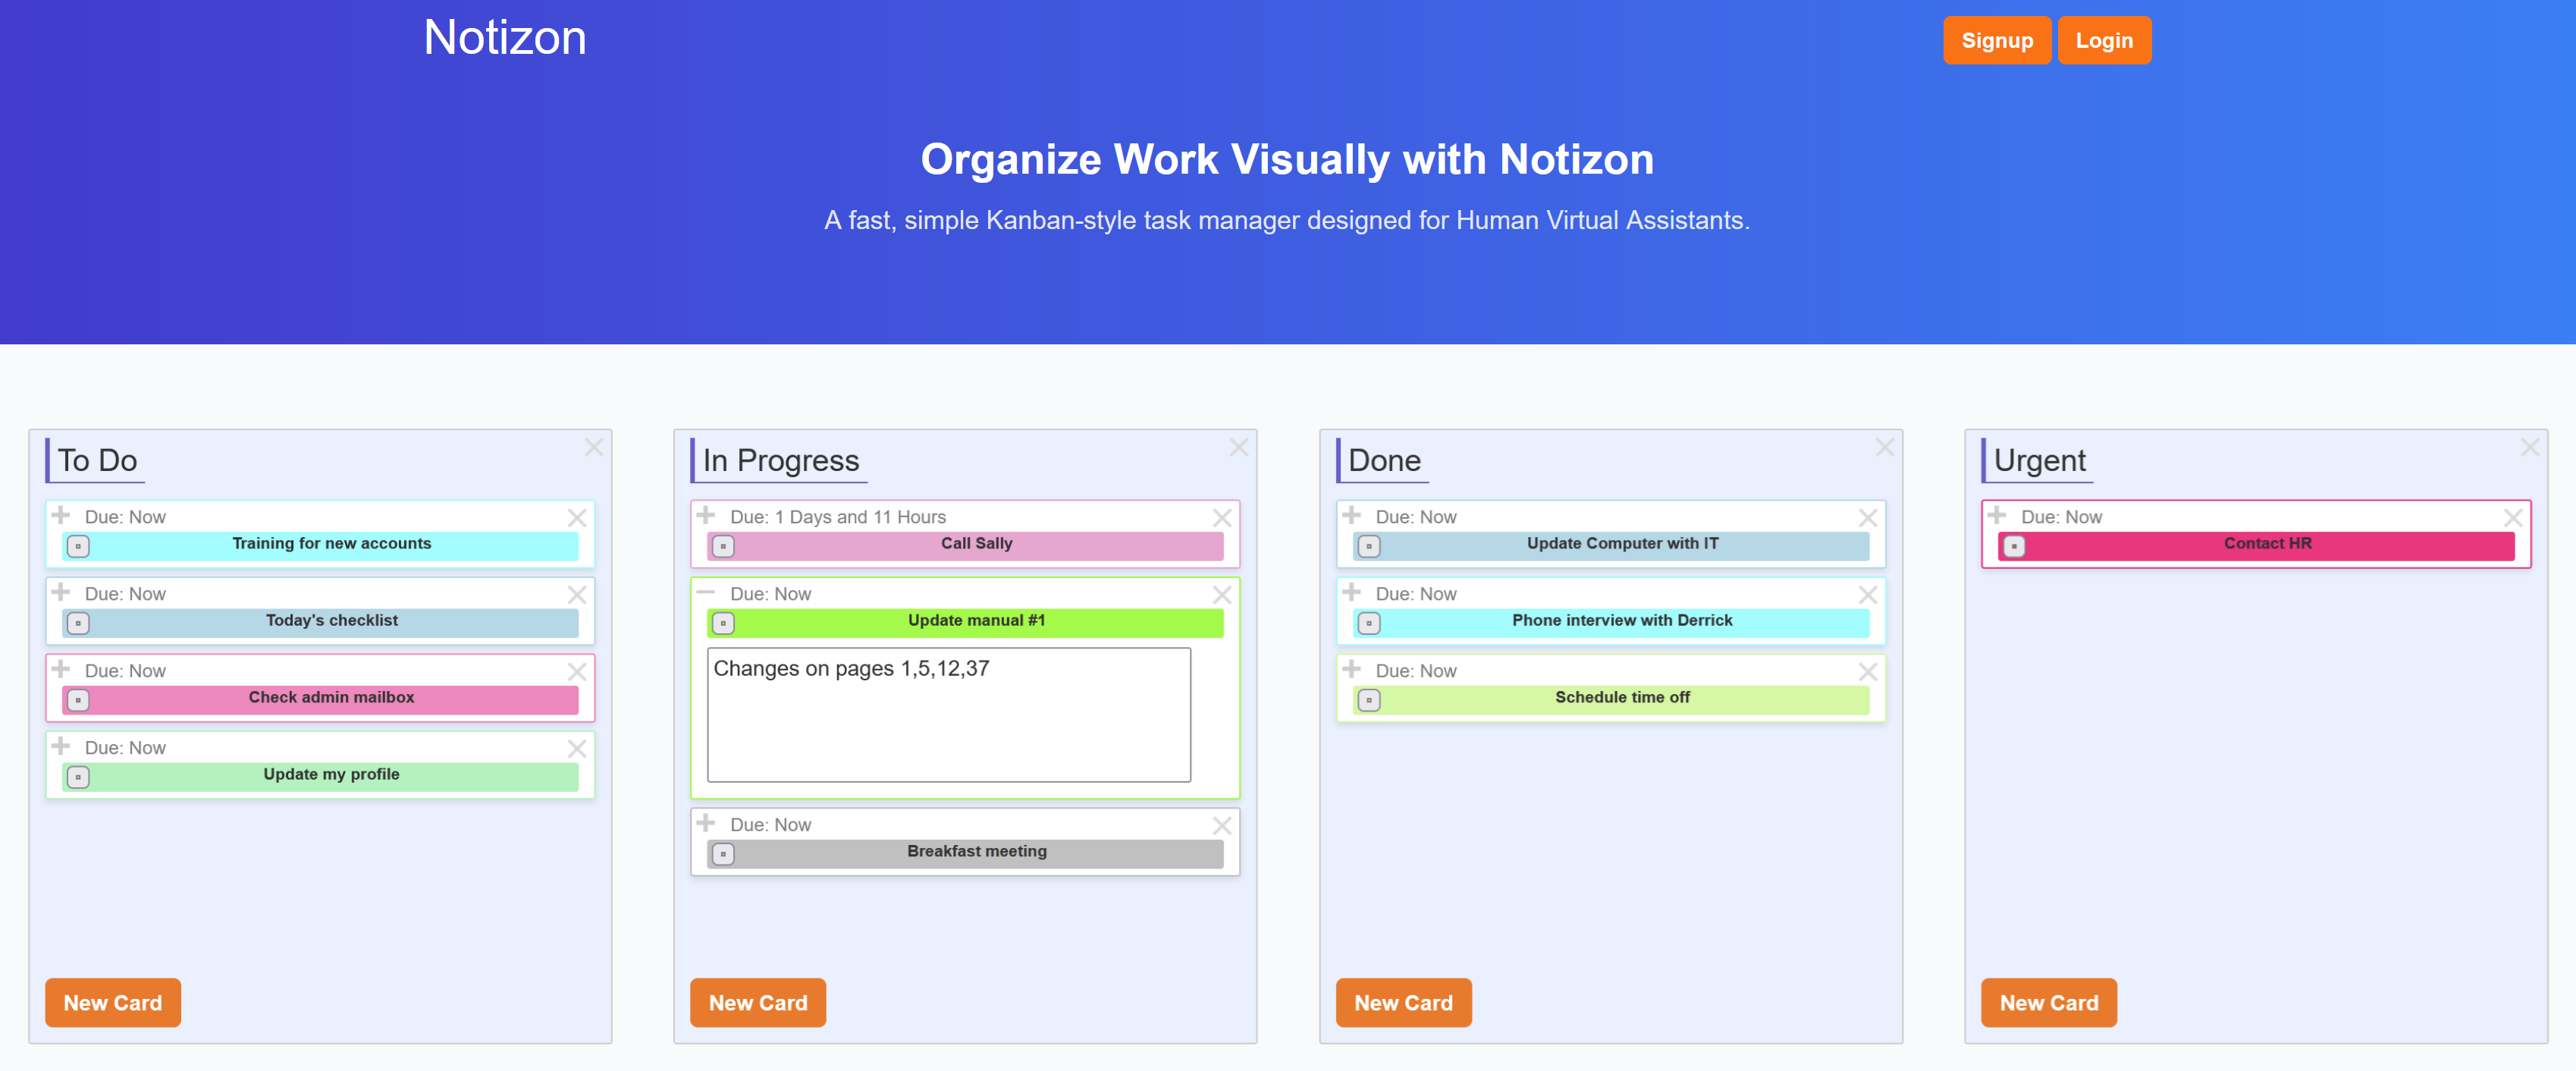
Task: Click New Card in the Done list
Action: [1403, 1003]
